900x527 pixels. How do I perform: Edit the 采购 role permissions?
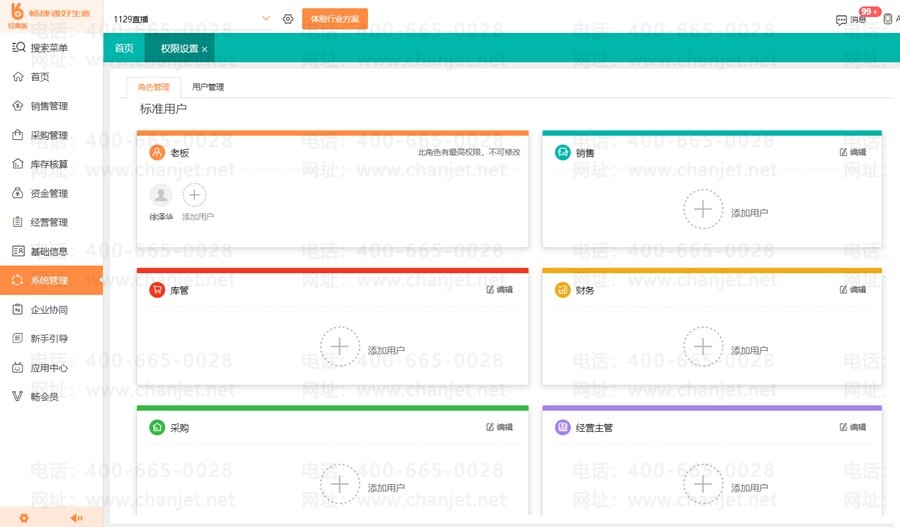tap(499, 427)
